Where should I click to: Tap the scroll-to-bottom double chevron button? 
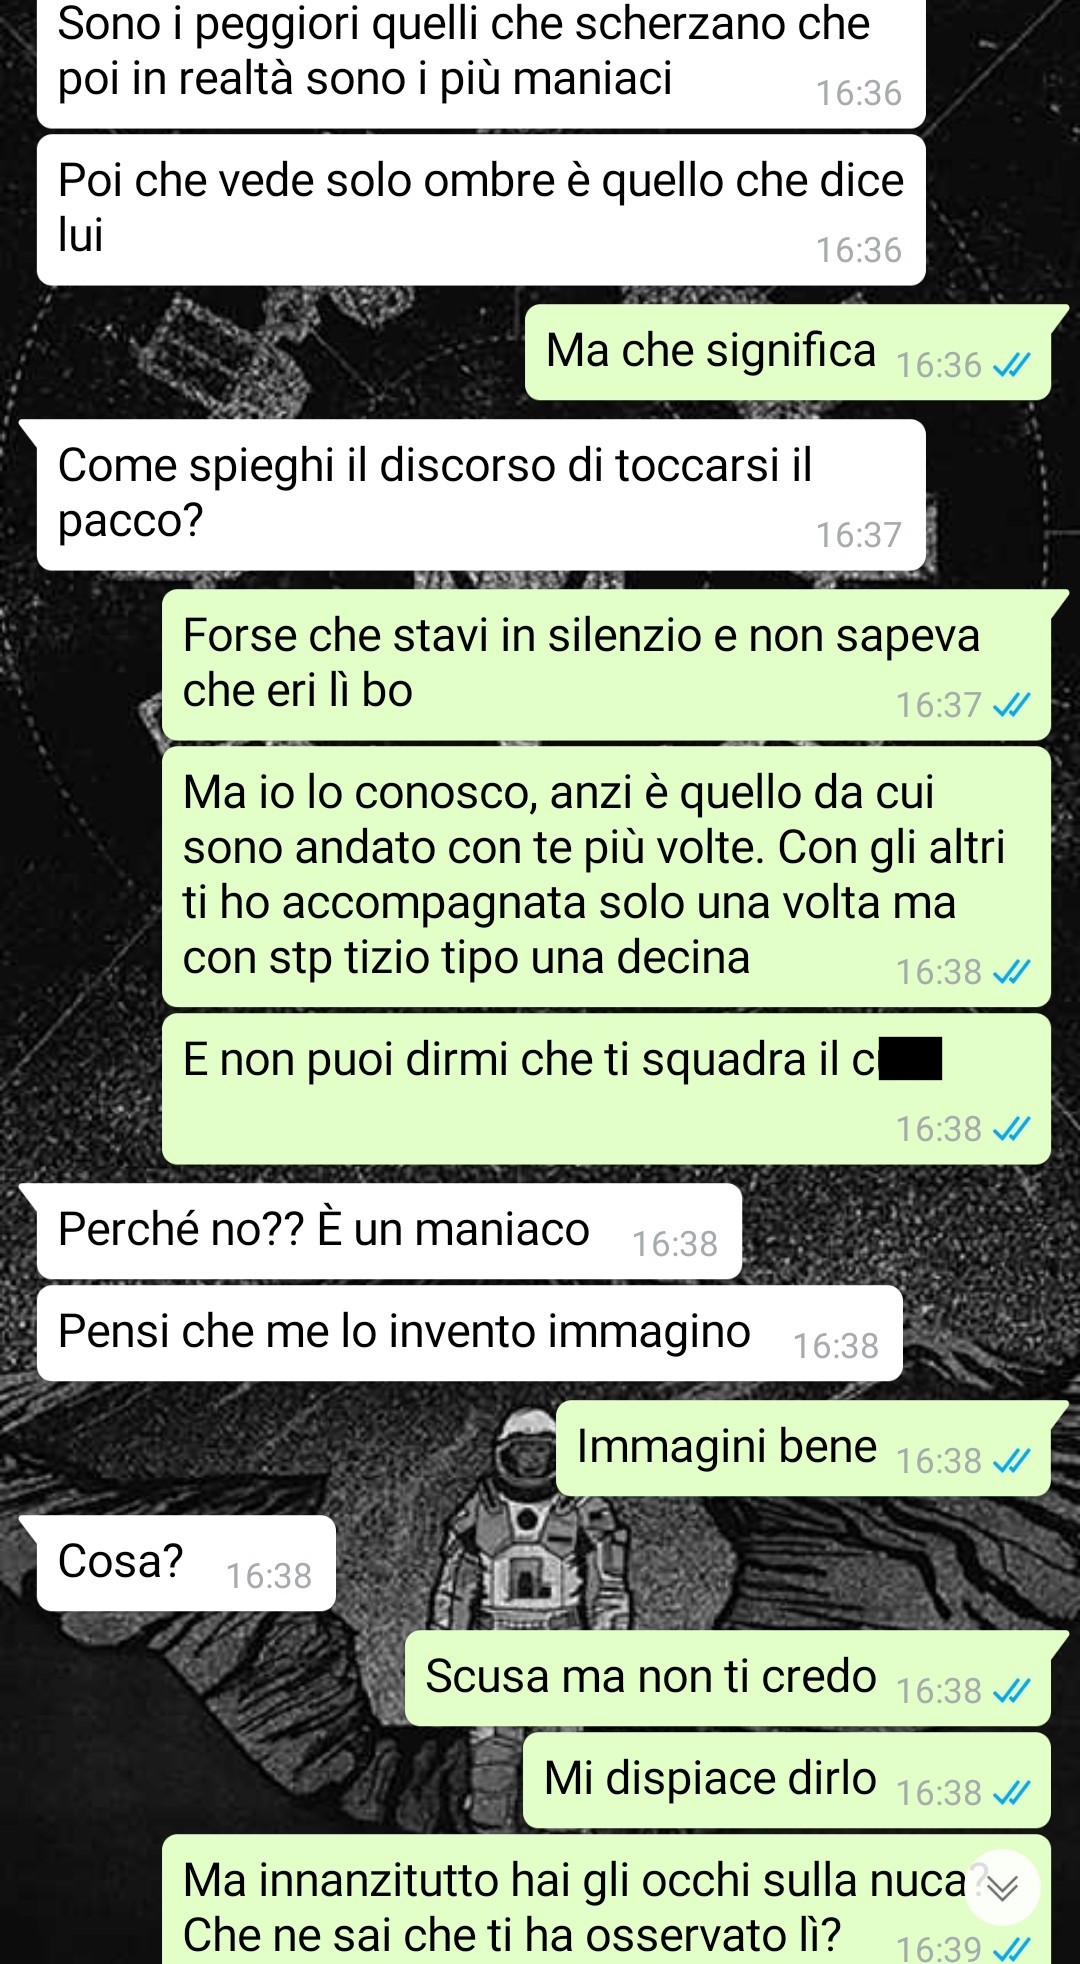coord(1003,1887)
